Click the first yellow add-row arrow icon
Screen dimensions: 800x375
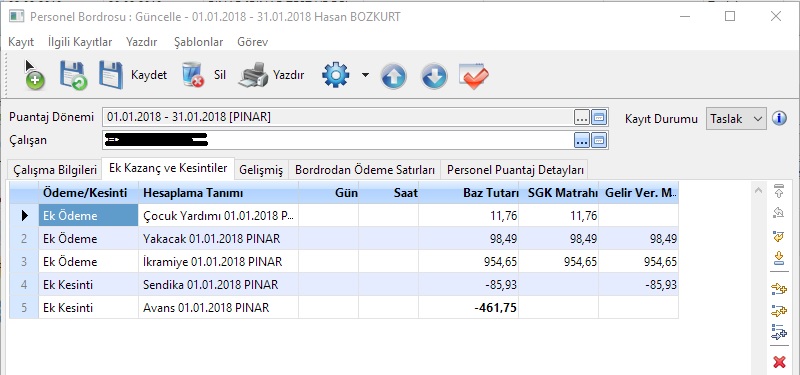point(779,289)
